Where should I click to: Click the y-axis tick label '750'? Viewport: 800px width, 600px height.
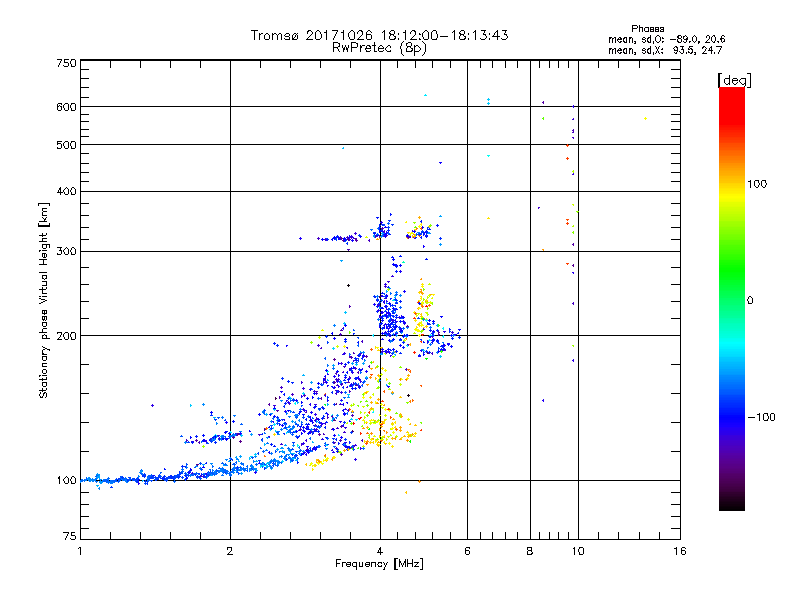(67, 63)
